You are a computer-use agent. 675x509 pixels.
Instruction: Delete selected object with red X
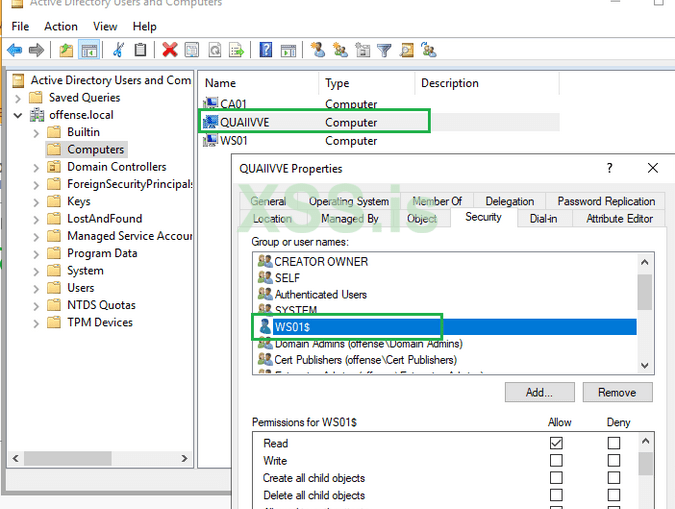tap(170, 50)
